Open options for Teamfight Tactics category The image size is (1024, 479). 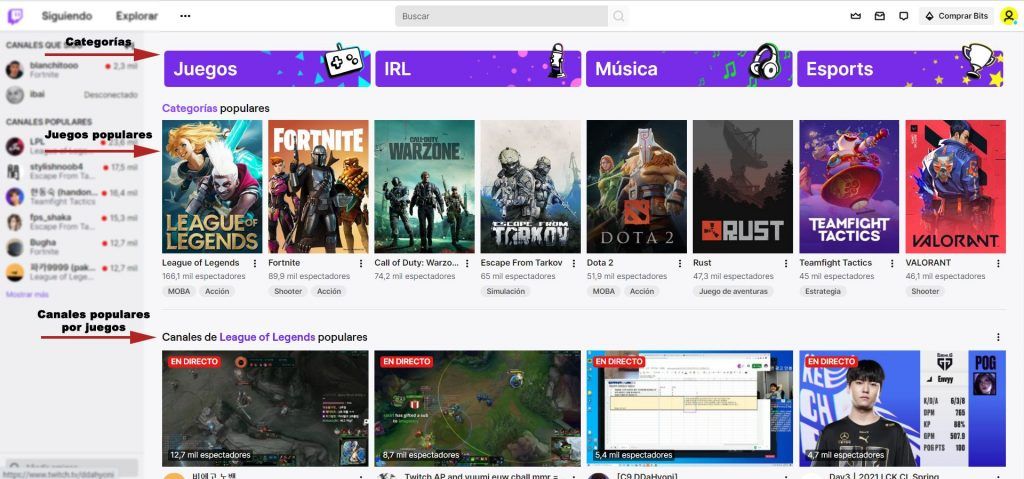(892, 263)
